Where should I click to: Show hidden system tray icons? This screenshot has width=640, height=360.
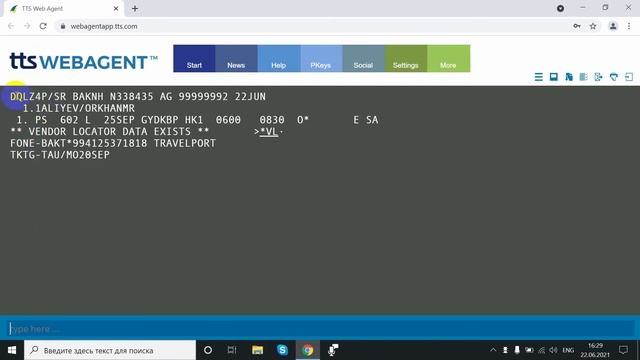(x=493, y=350)
